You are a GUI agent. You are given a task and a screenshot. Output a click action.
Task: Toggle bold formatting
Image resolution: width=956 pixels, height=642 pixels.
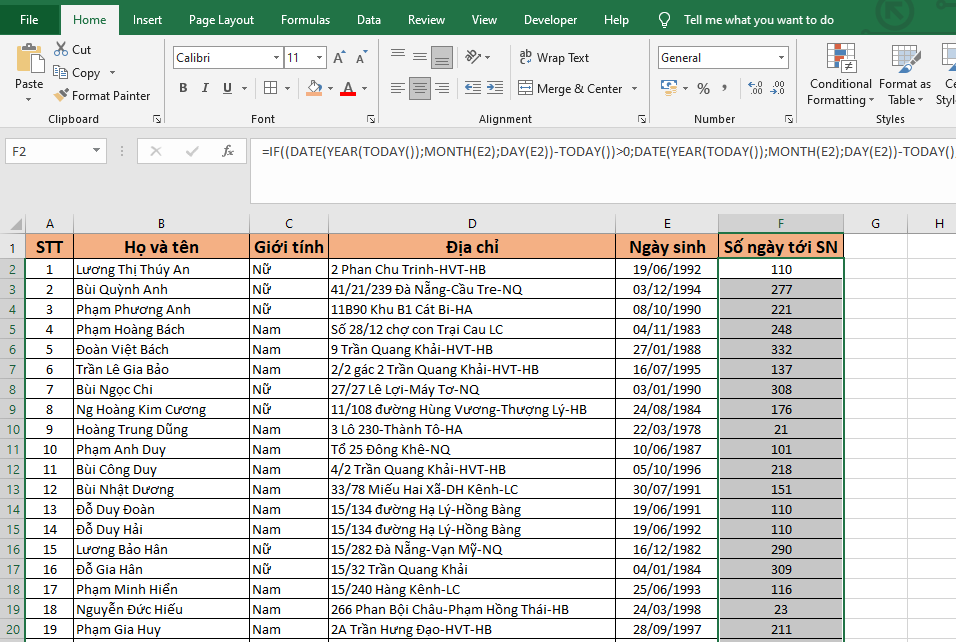[183, 89]
